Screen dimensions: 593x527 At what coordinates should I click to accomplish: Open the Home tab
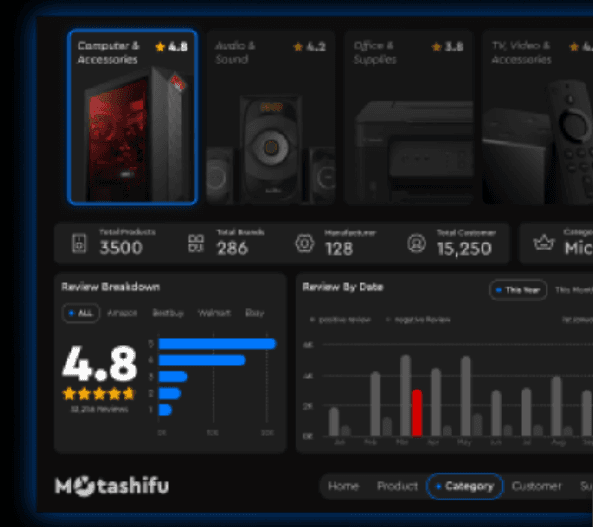click(x=343, y=486)
